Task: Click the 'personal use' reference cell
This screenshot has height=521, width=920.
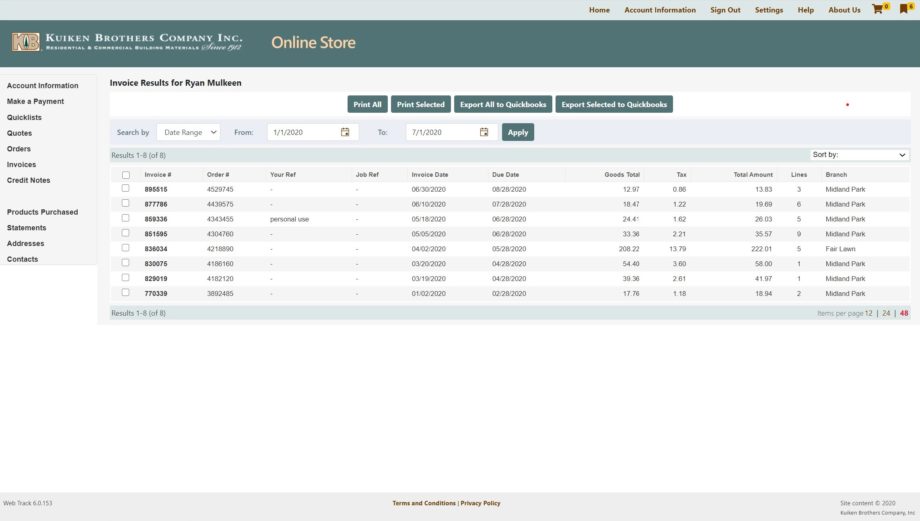Action: (x=289, y=219)
